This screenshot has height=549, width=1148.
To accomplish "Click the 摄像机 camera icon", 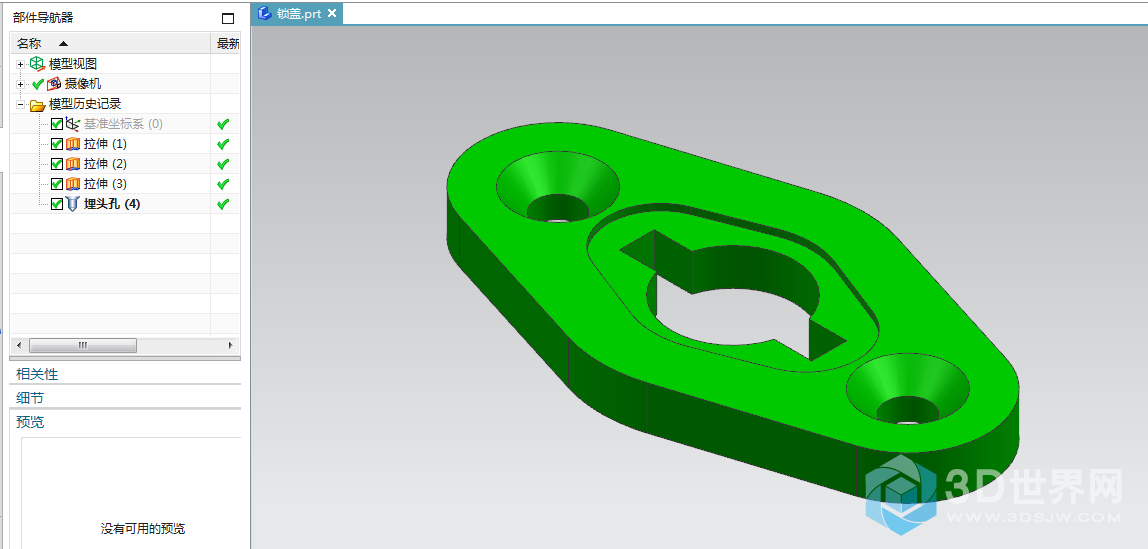I will pos(53,84).
